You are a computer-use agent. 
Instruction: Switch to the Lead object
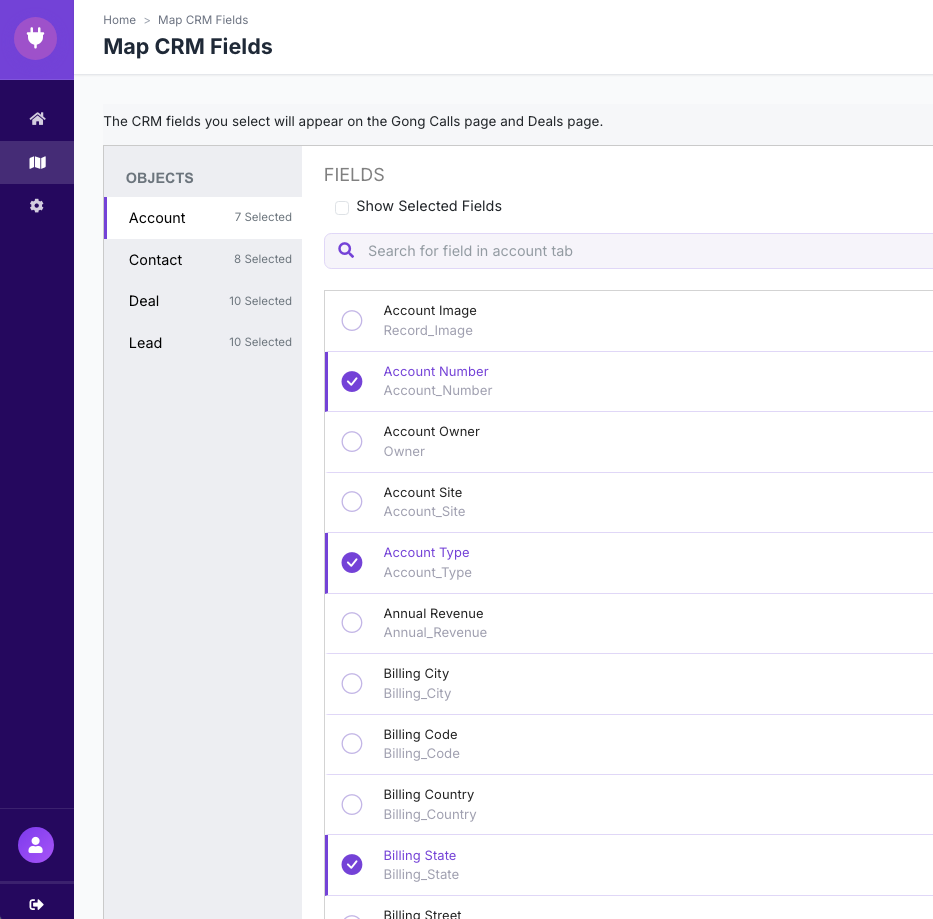203,343
